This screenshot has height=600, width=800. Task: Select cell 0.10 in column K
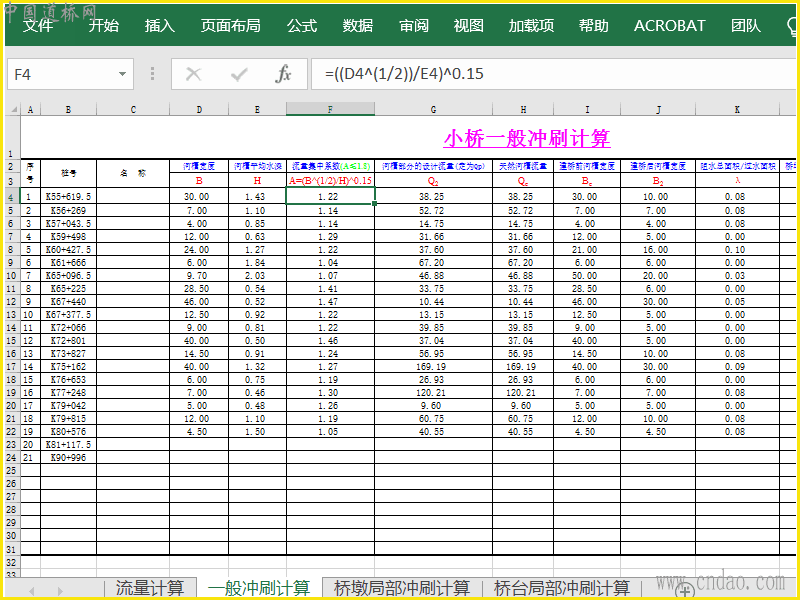737,249
